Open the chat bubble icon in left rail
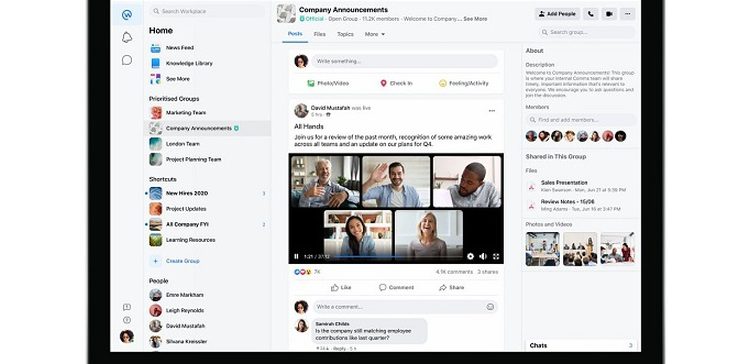The height and width of the screenshot is (364, 750). click(x=127, y=60)
